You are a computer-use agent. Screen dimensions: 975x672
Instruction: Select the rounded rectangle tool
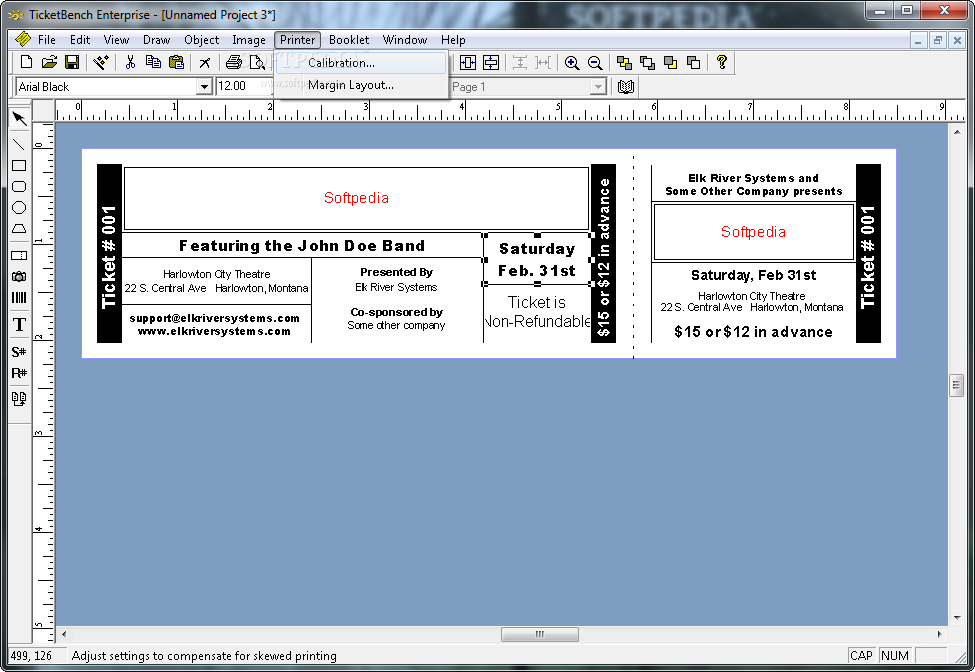pos(19,186)
